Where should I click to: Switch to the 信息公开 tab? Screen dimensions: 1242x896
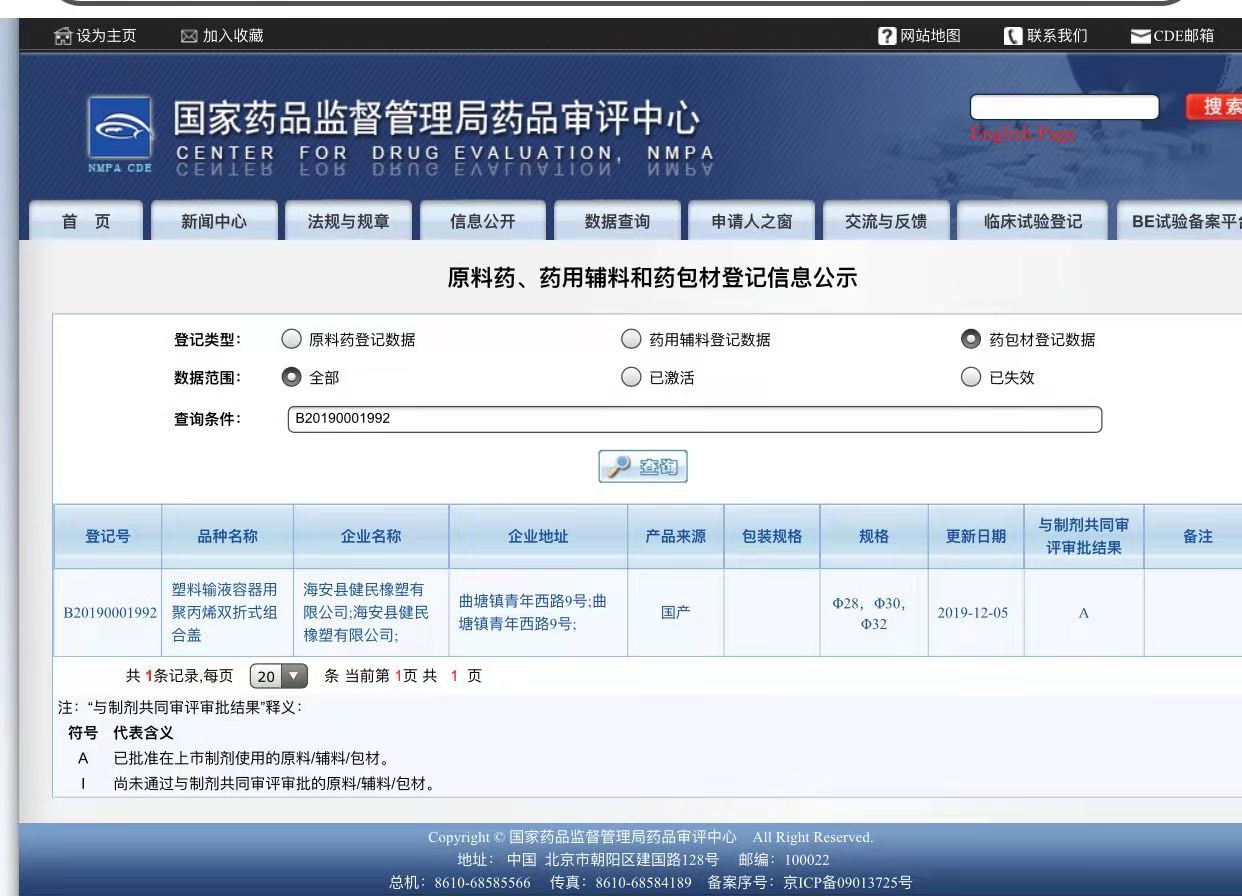483,222
